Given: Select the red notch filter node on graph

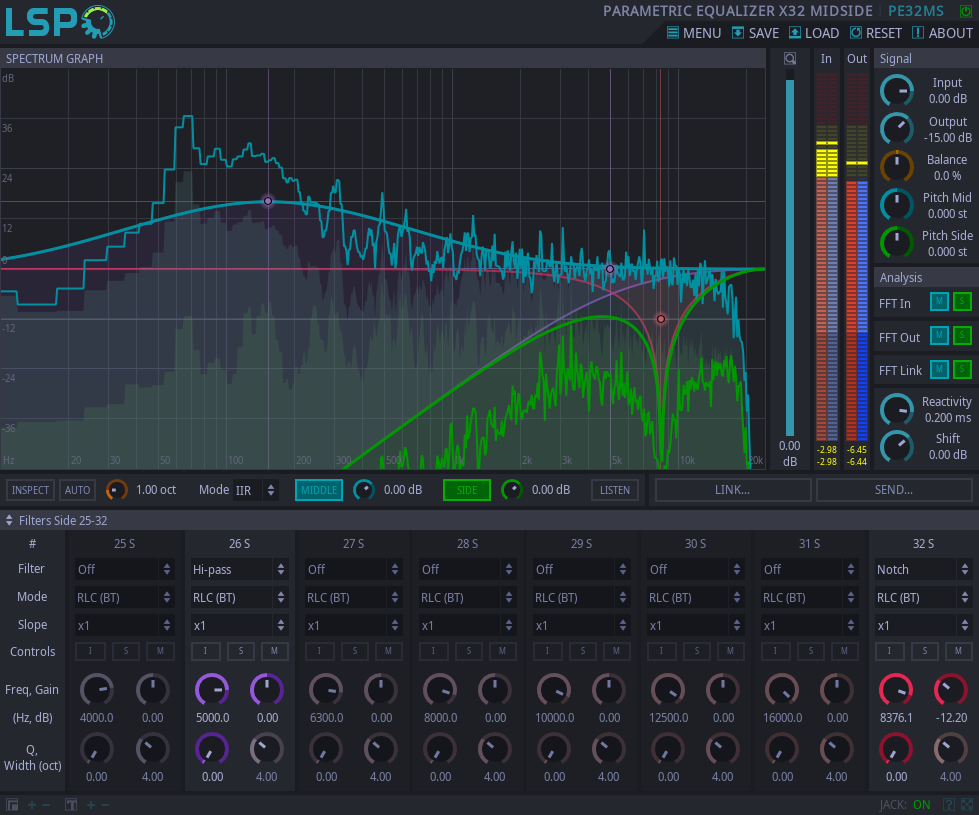Looking at the screenshot, I should tap(661, 319).
